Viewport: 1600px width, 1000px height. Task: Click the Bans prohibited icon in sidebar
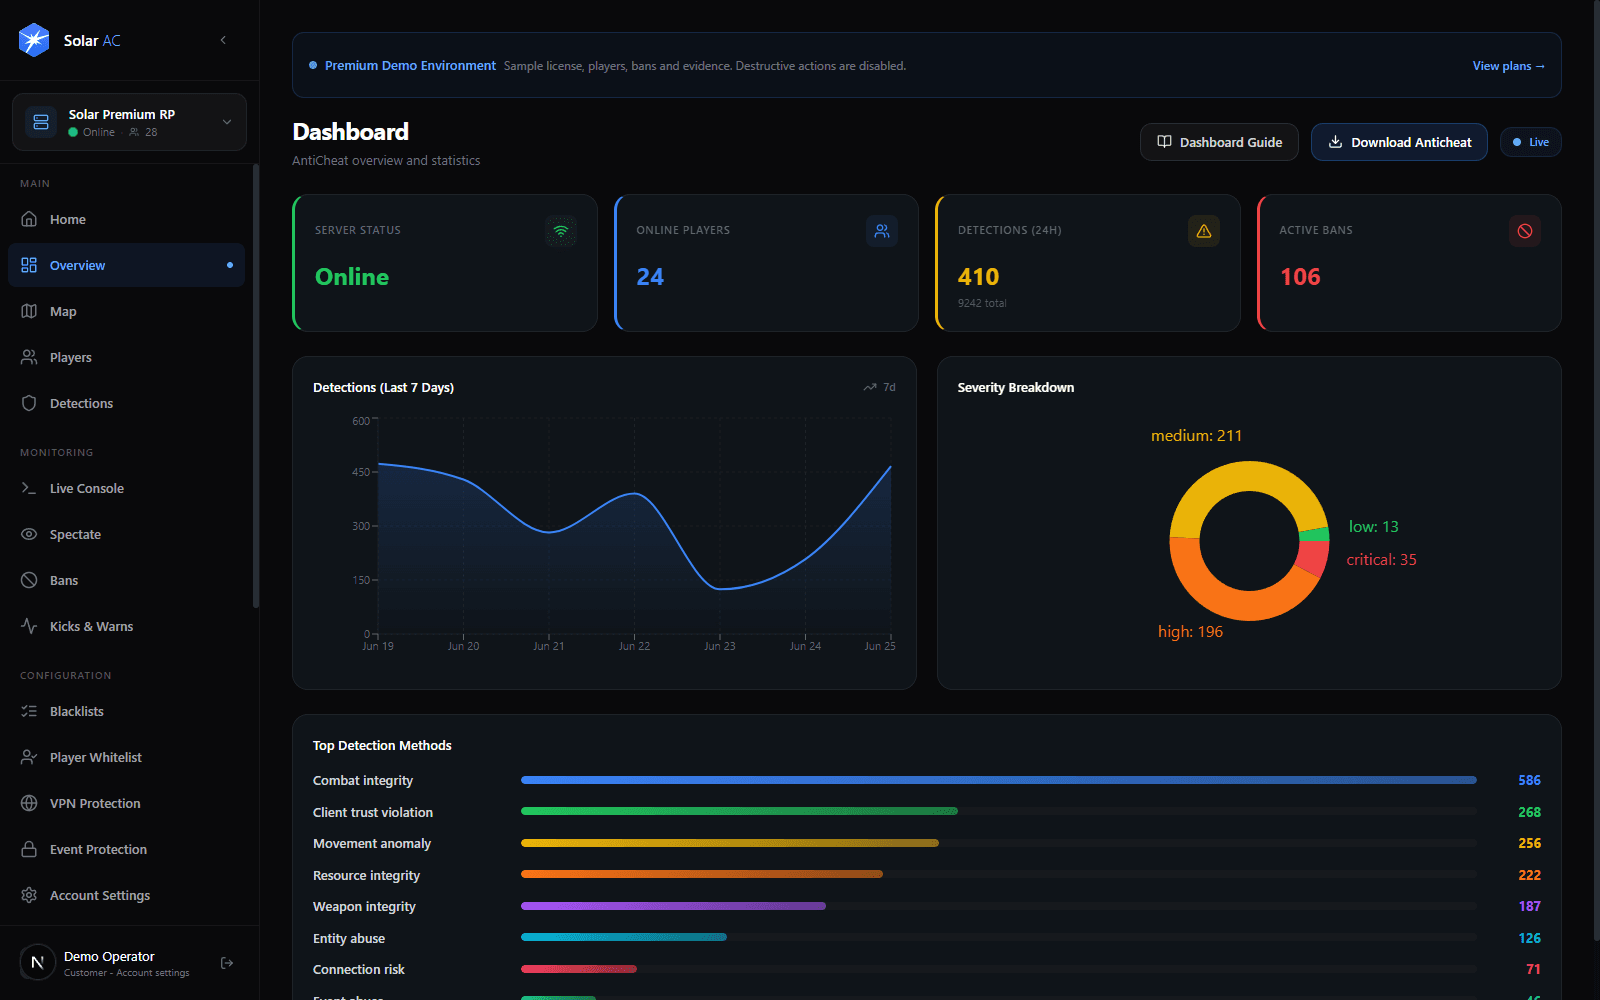tap(29, 580)
